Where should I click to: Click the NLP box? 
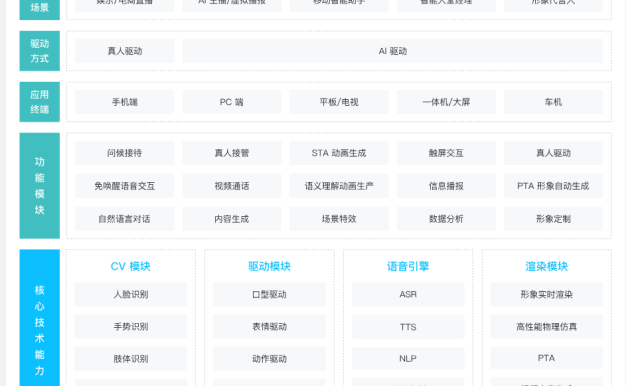click(408, 359)
